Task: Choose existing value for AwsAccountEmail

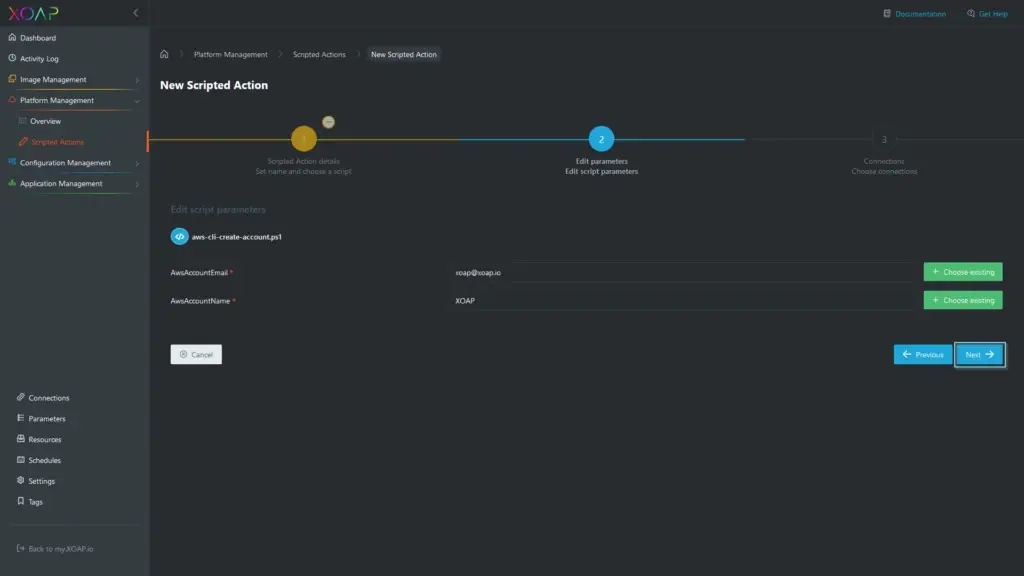Action: [x=963, y=272]
